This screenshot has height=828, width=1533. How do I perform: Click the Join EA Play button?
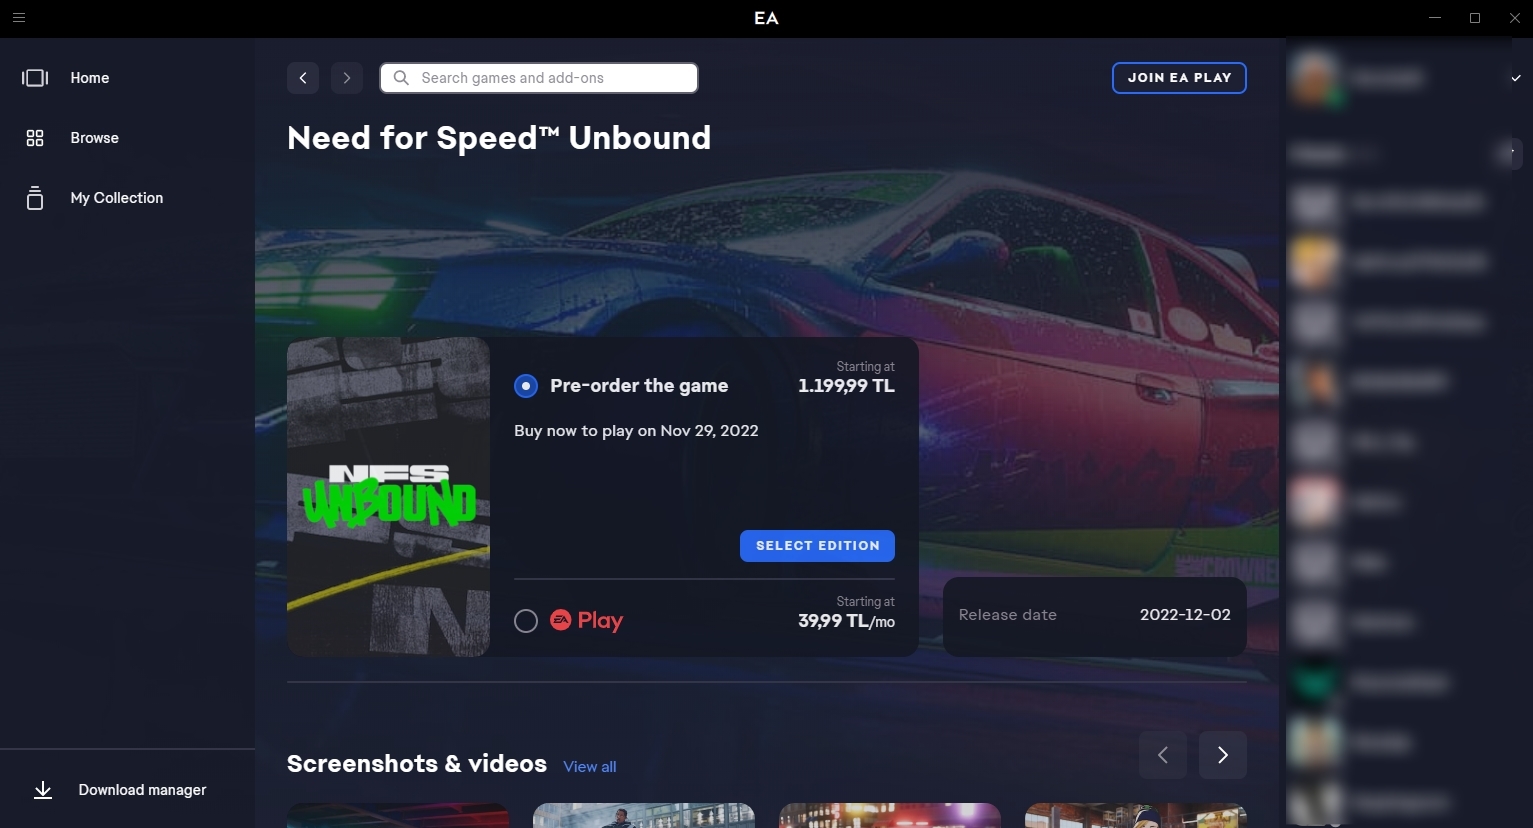(1179, 78)
